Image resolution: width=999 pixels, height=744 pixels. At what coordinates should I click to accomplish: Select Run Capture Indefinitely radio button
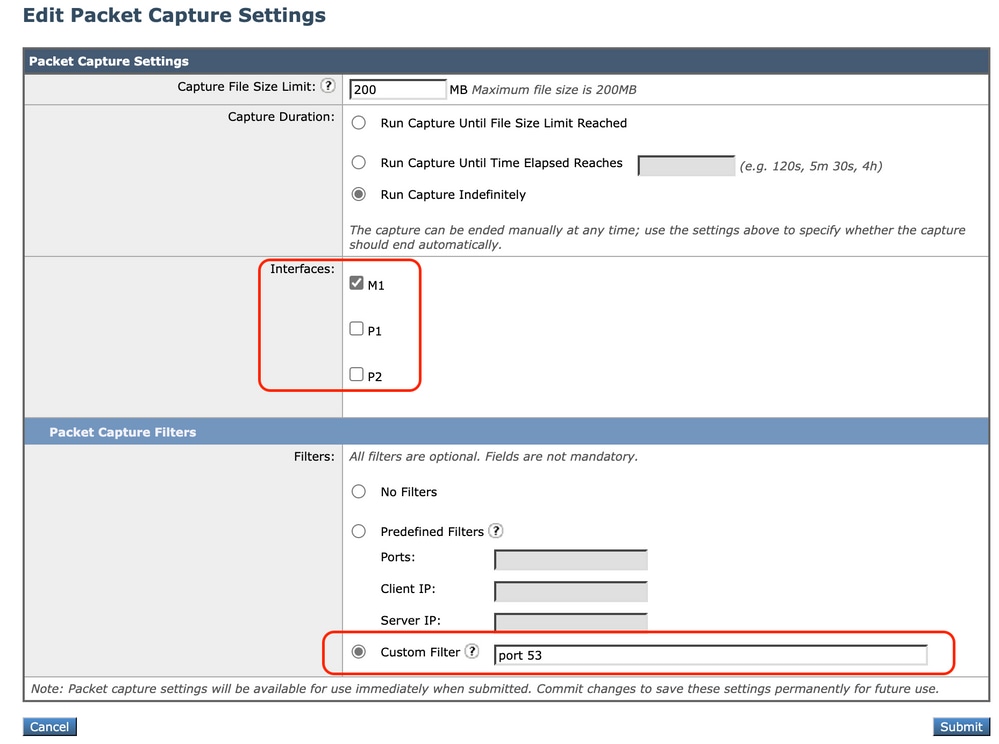359,194
